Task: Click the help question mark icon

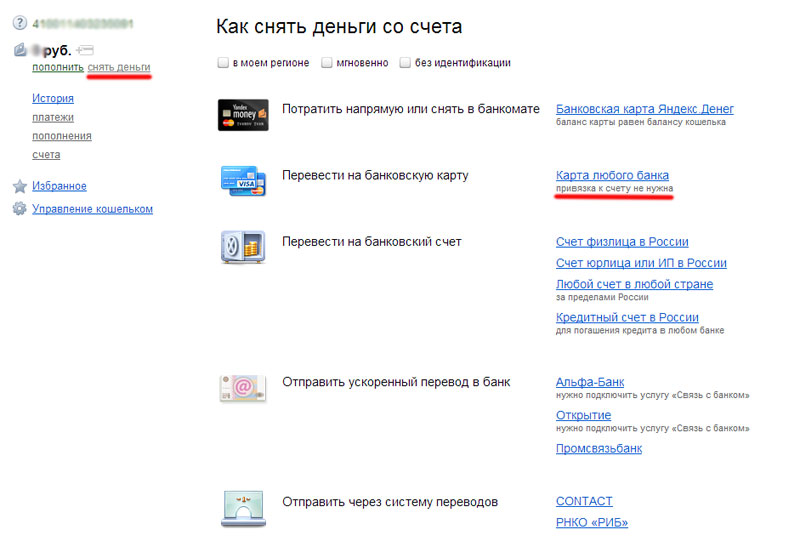Action: click(19, 23)
